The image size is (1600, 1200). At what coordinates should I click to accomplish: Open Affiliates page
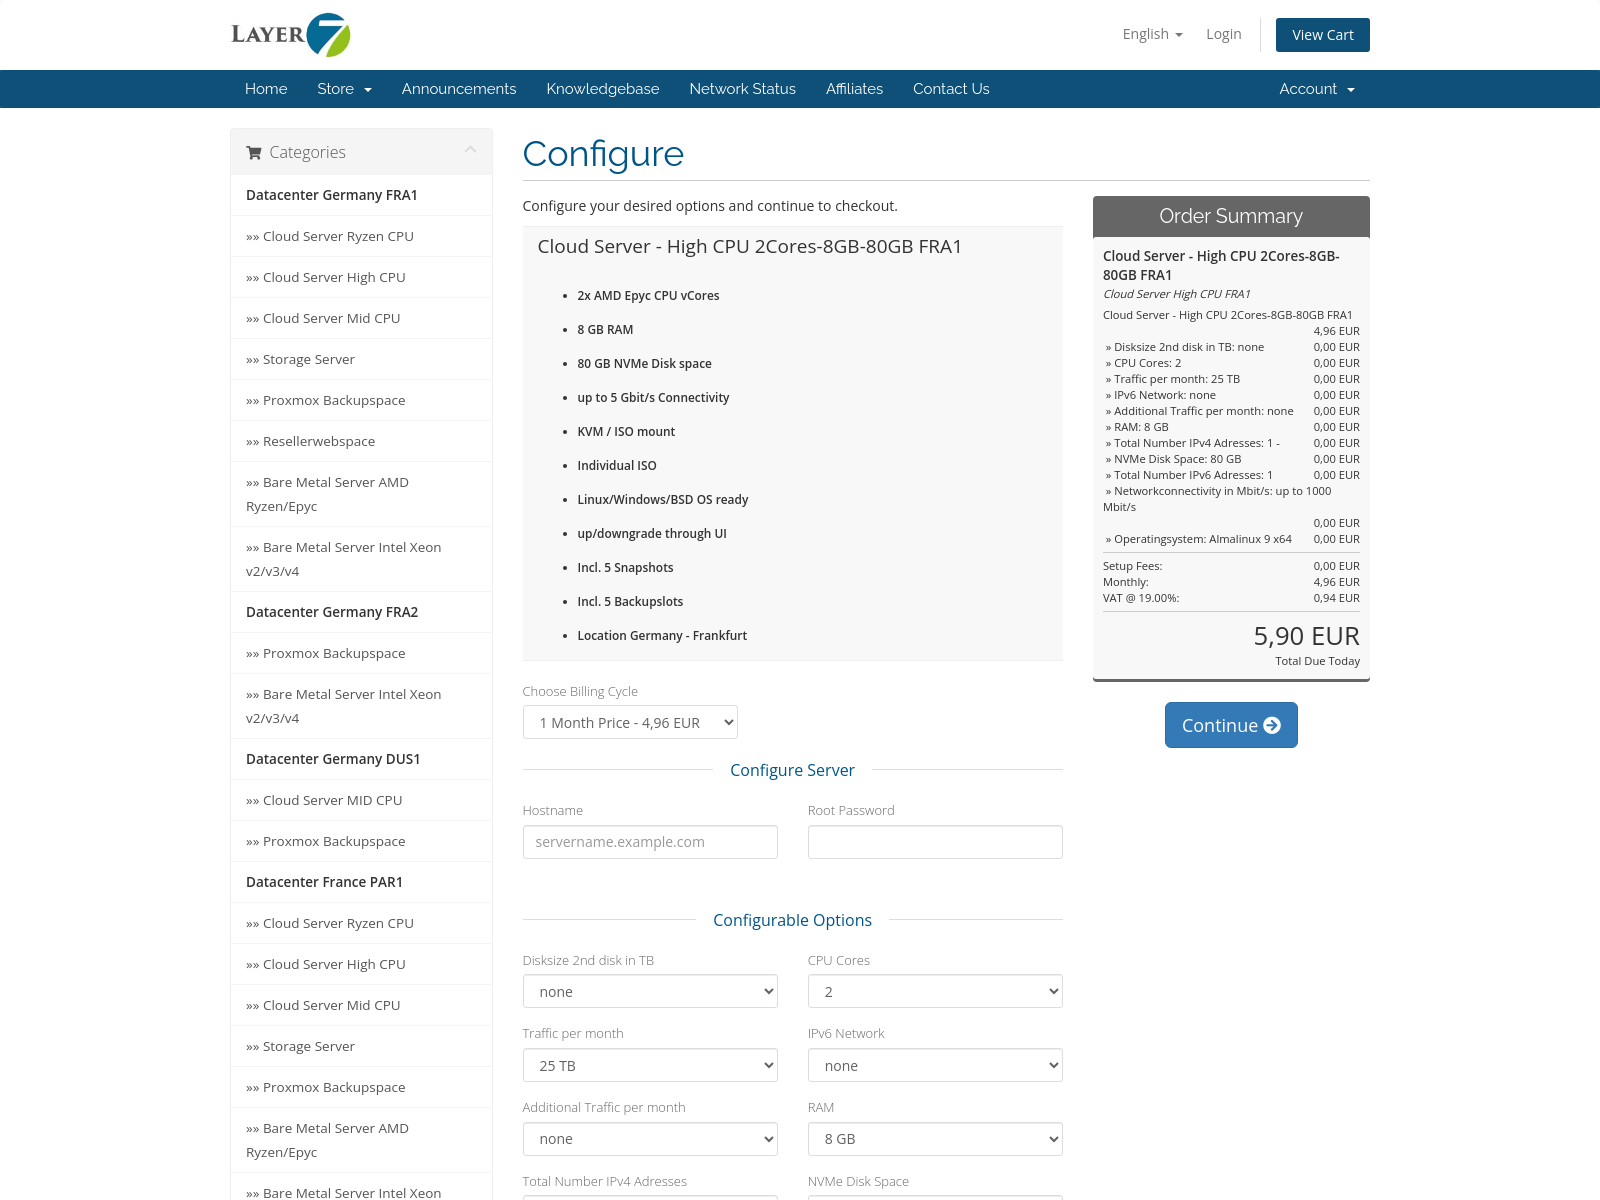854,89
